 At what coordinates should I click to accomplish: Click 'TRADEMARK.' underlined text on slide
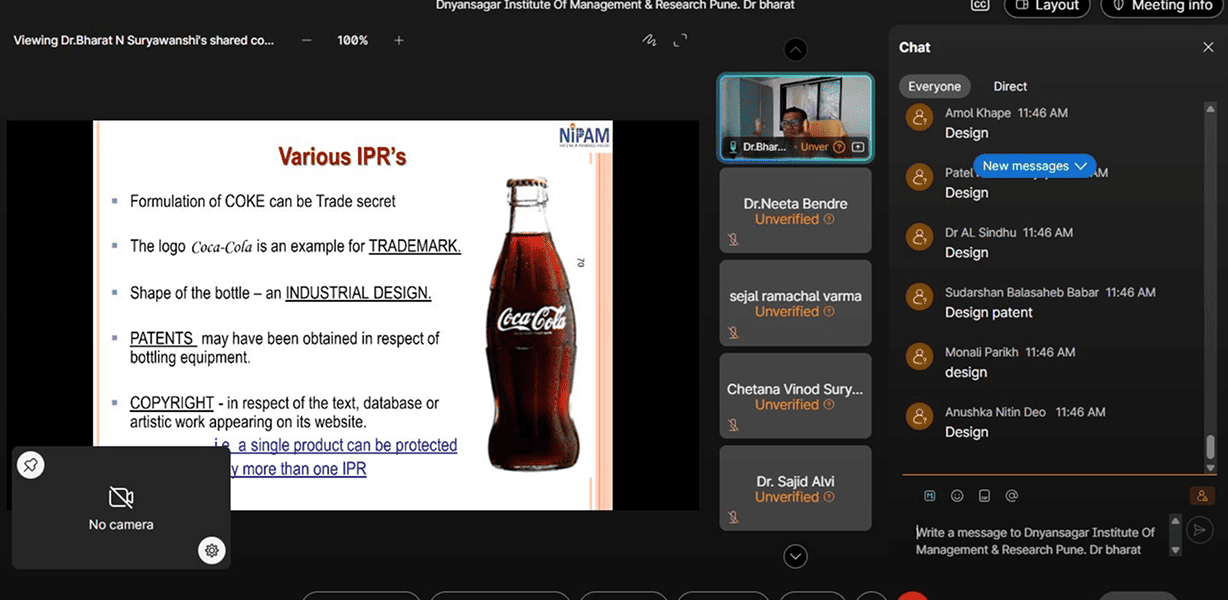415,246
